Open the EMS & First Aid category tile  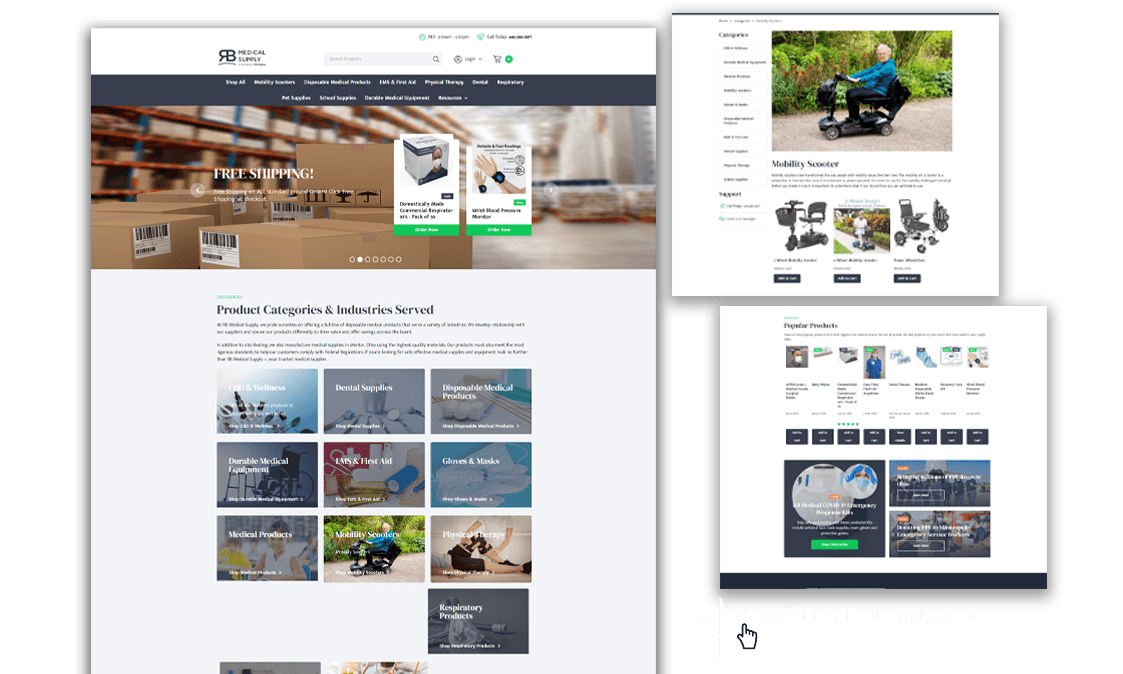click(x=374, y=475)
